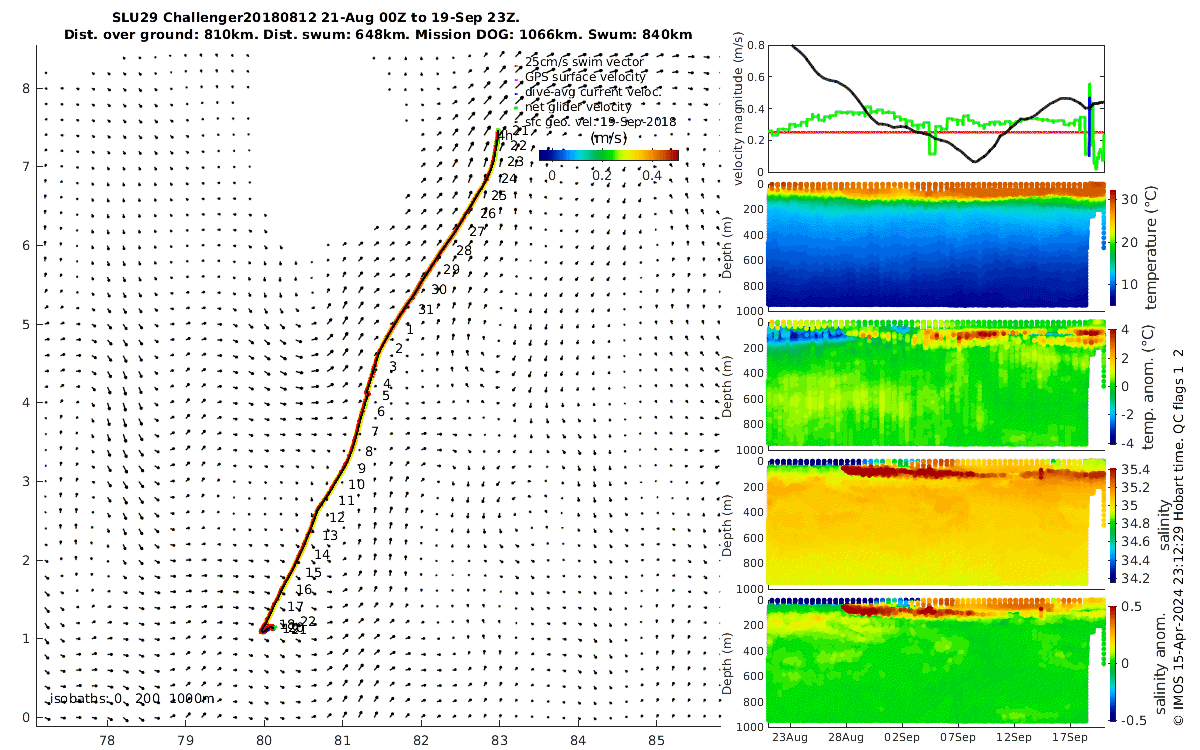Click the salinity anomaly colorbar
The width and height of the screenshot is (1200, 750).
1114,661
